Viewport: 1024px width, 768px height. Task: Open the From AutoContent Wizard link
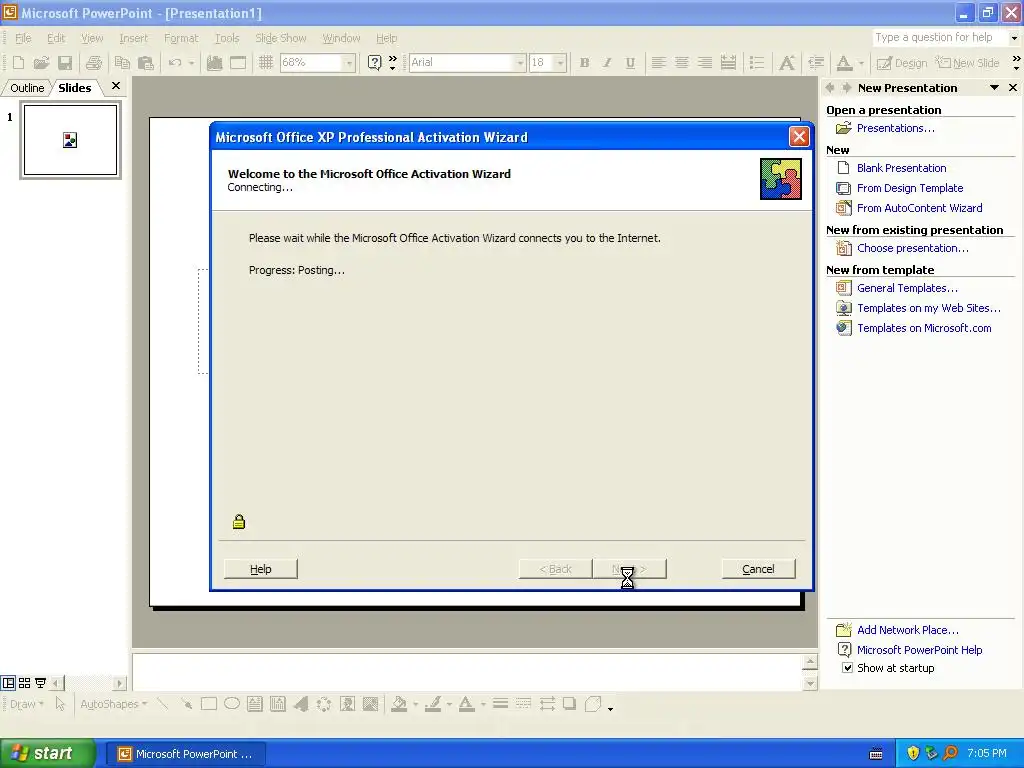pos(920,208)
